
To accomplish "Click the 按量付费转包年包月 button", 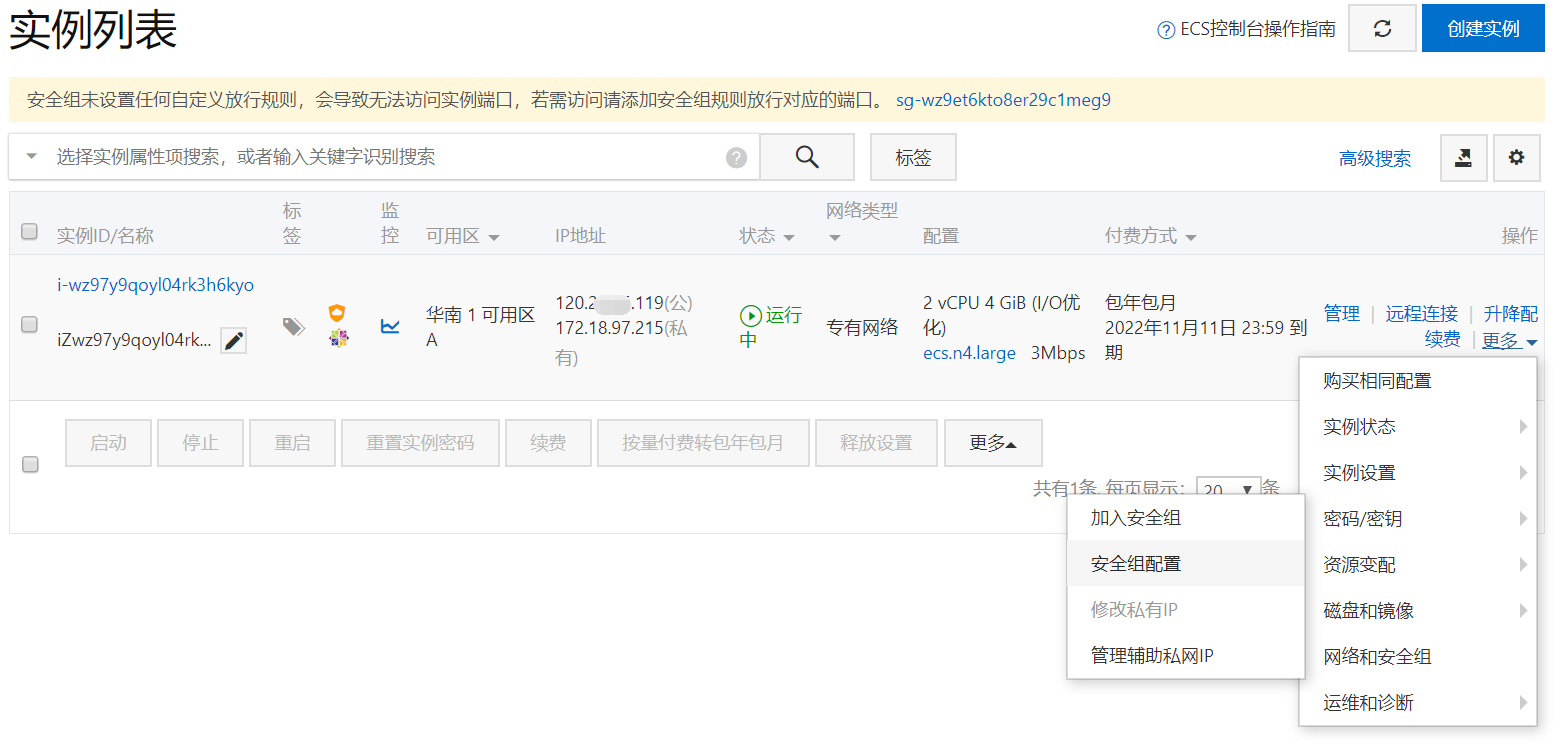I will [x=703, y=443].
